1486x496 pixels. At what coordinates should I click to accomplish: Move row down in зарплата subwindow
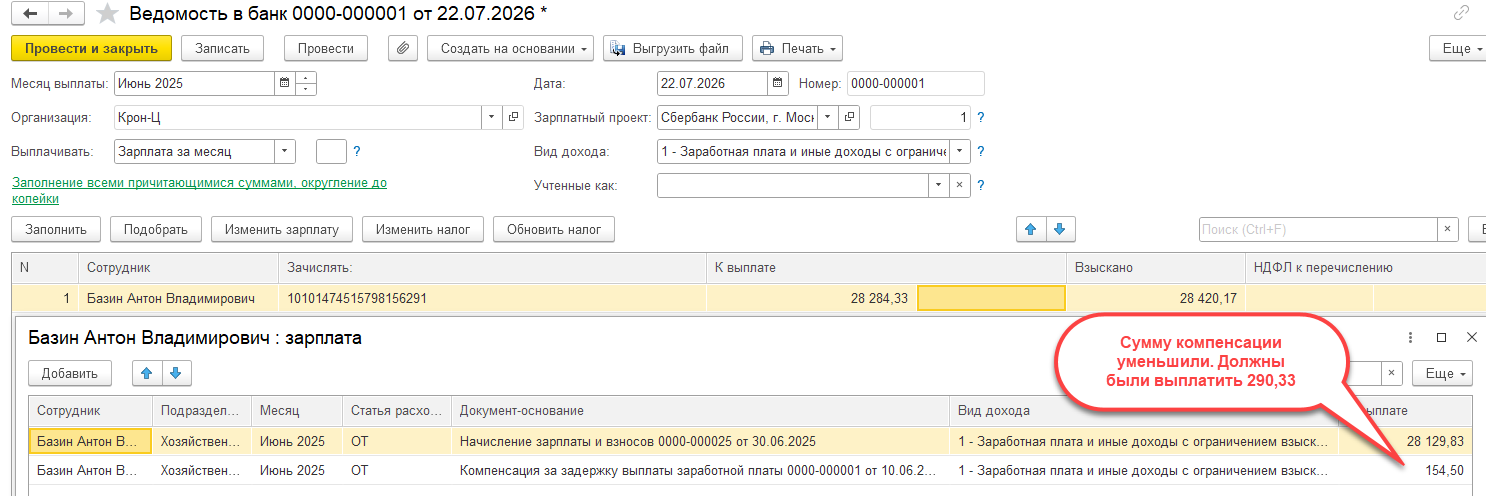[176, 374]
